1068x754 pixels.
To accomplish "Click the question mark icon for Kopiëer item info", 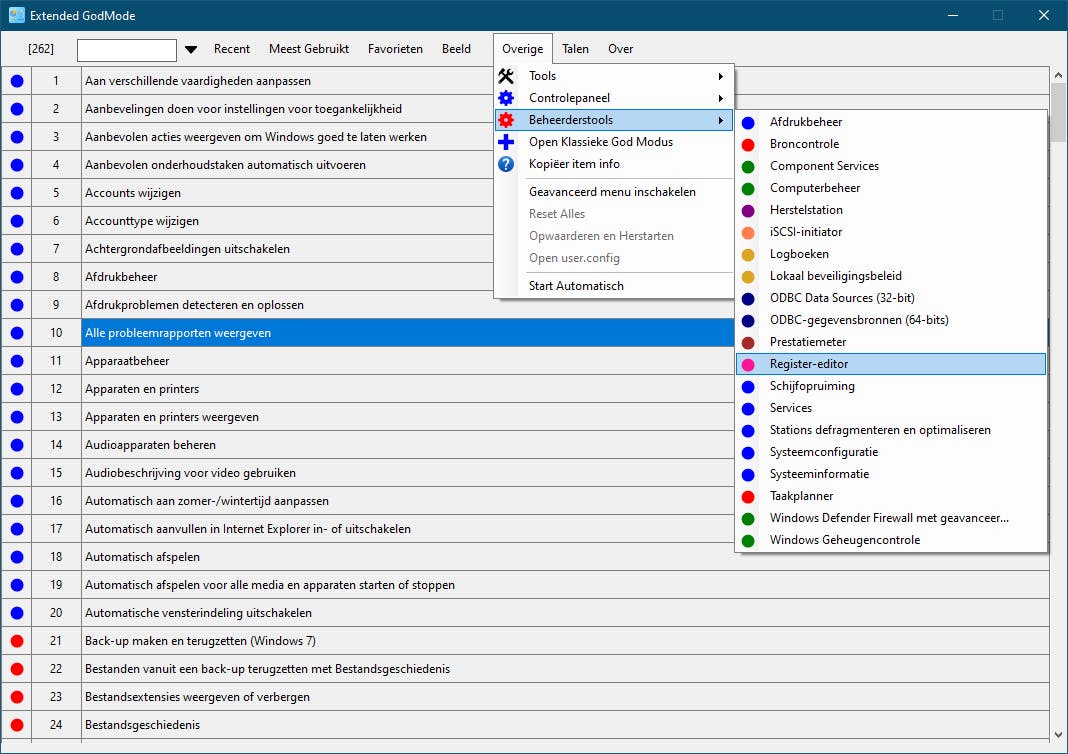I will pos(506,164).
